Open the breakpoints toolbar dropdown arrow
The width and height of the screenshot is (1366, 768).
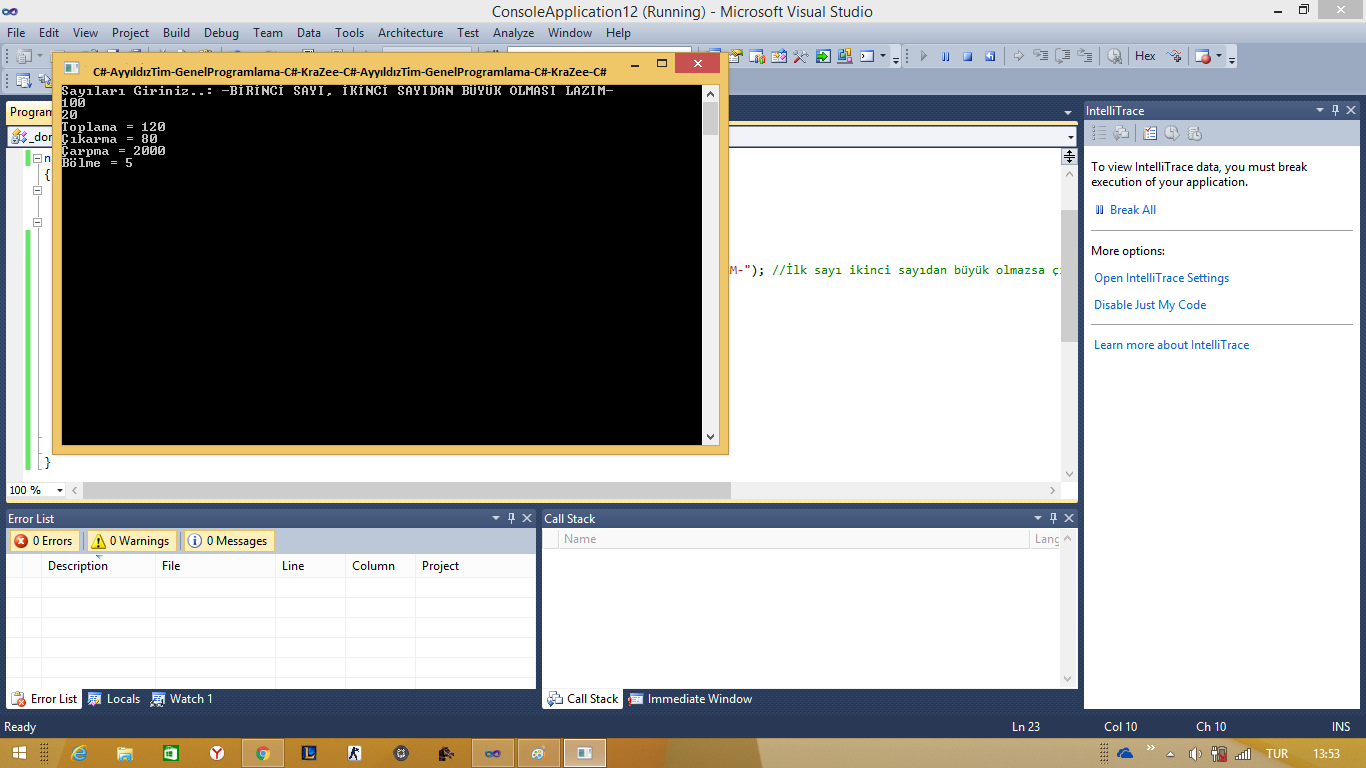(x=1218, y=56)
